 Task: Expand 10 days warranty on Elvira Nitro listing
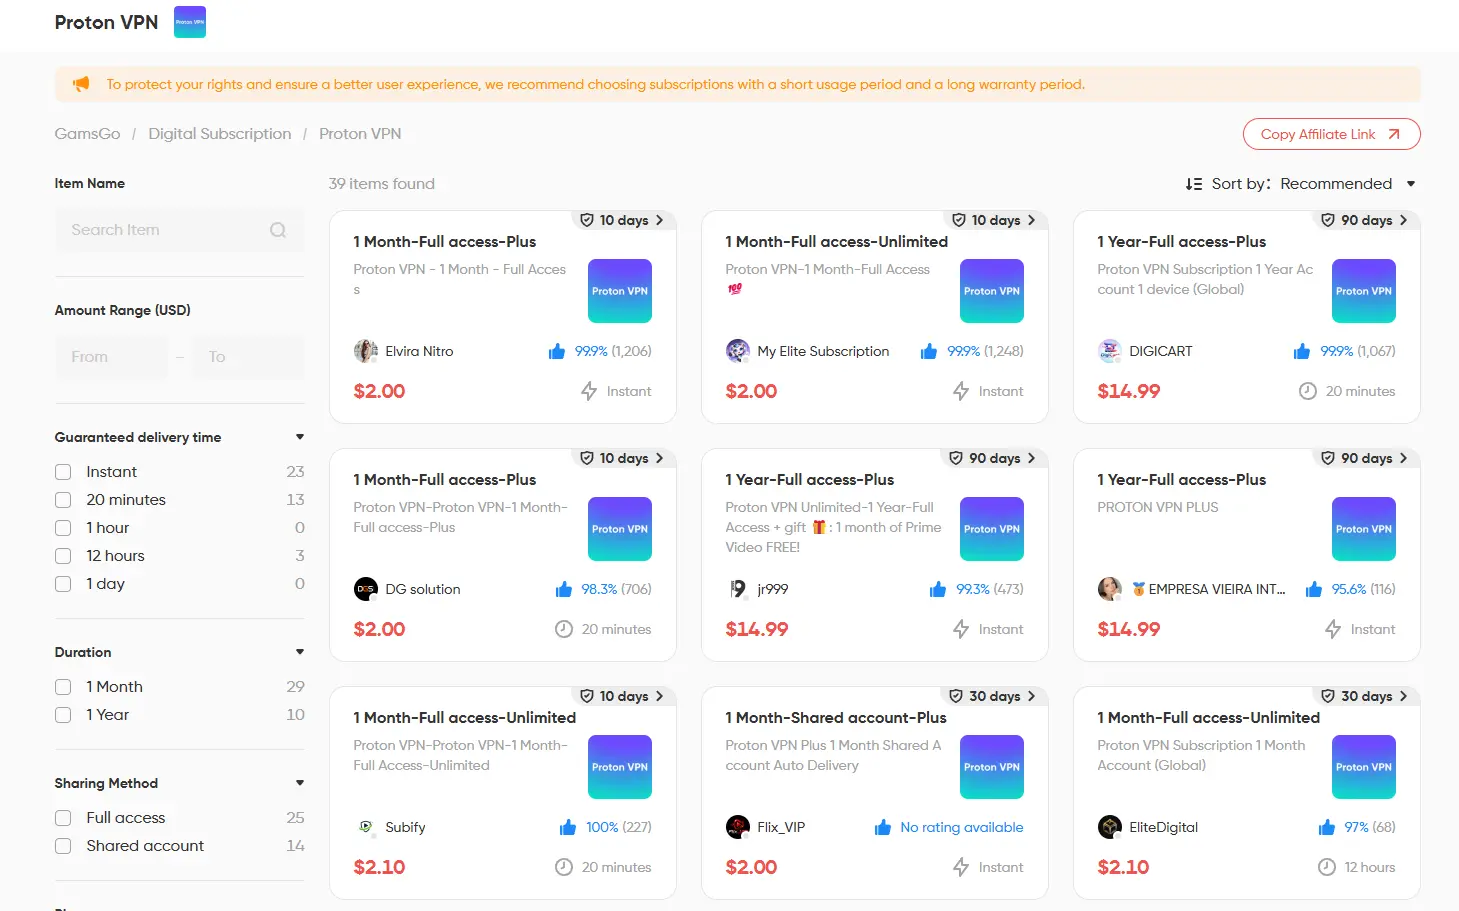click(x=622, y=220)
